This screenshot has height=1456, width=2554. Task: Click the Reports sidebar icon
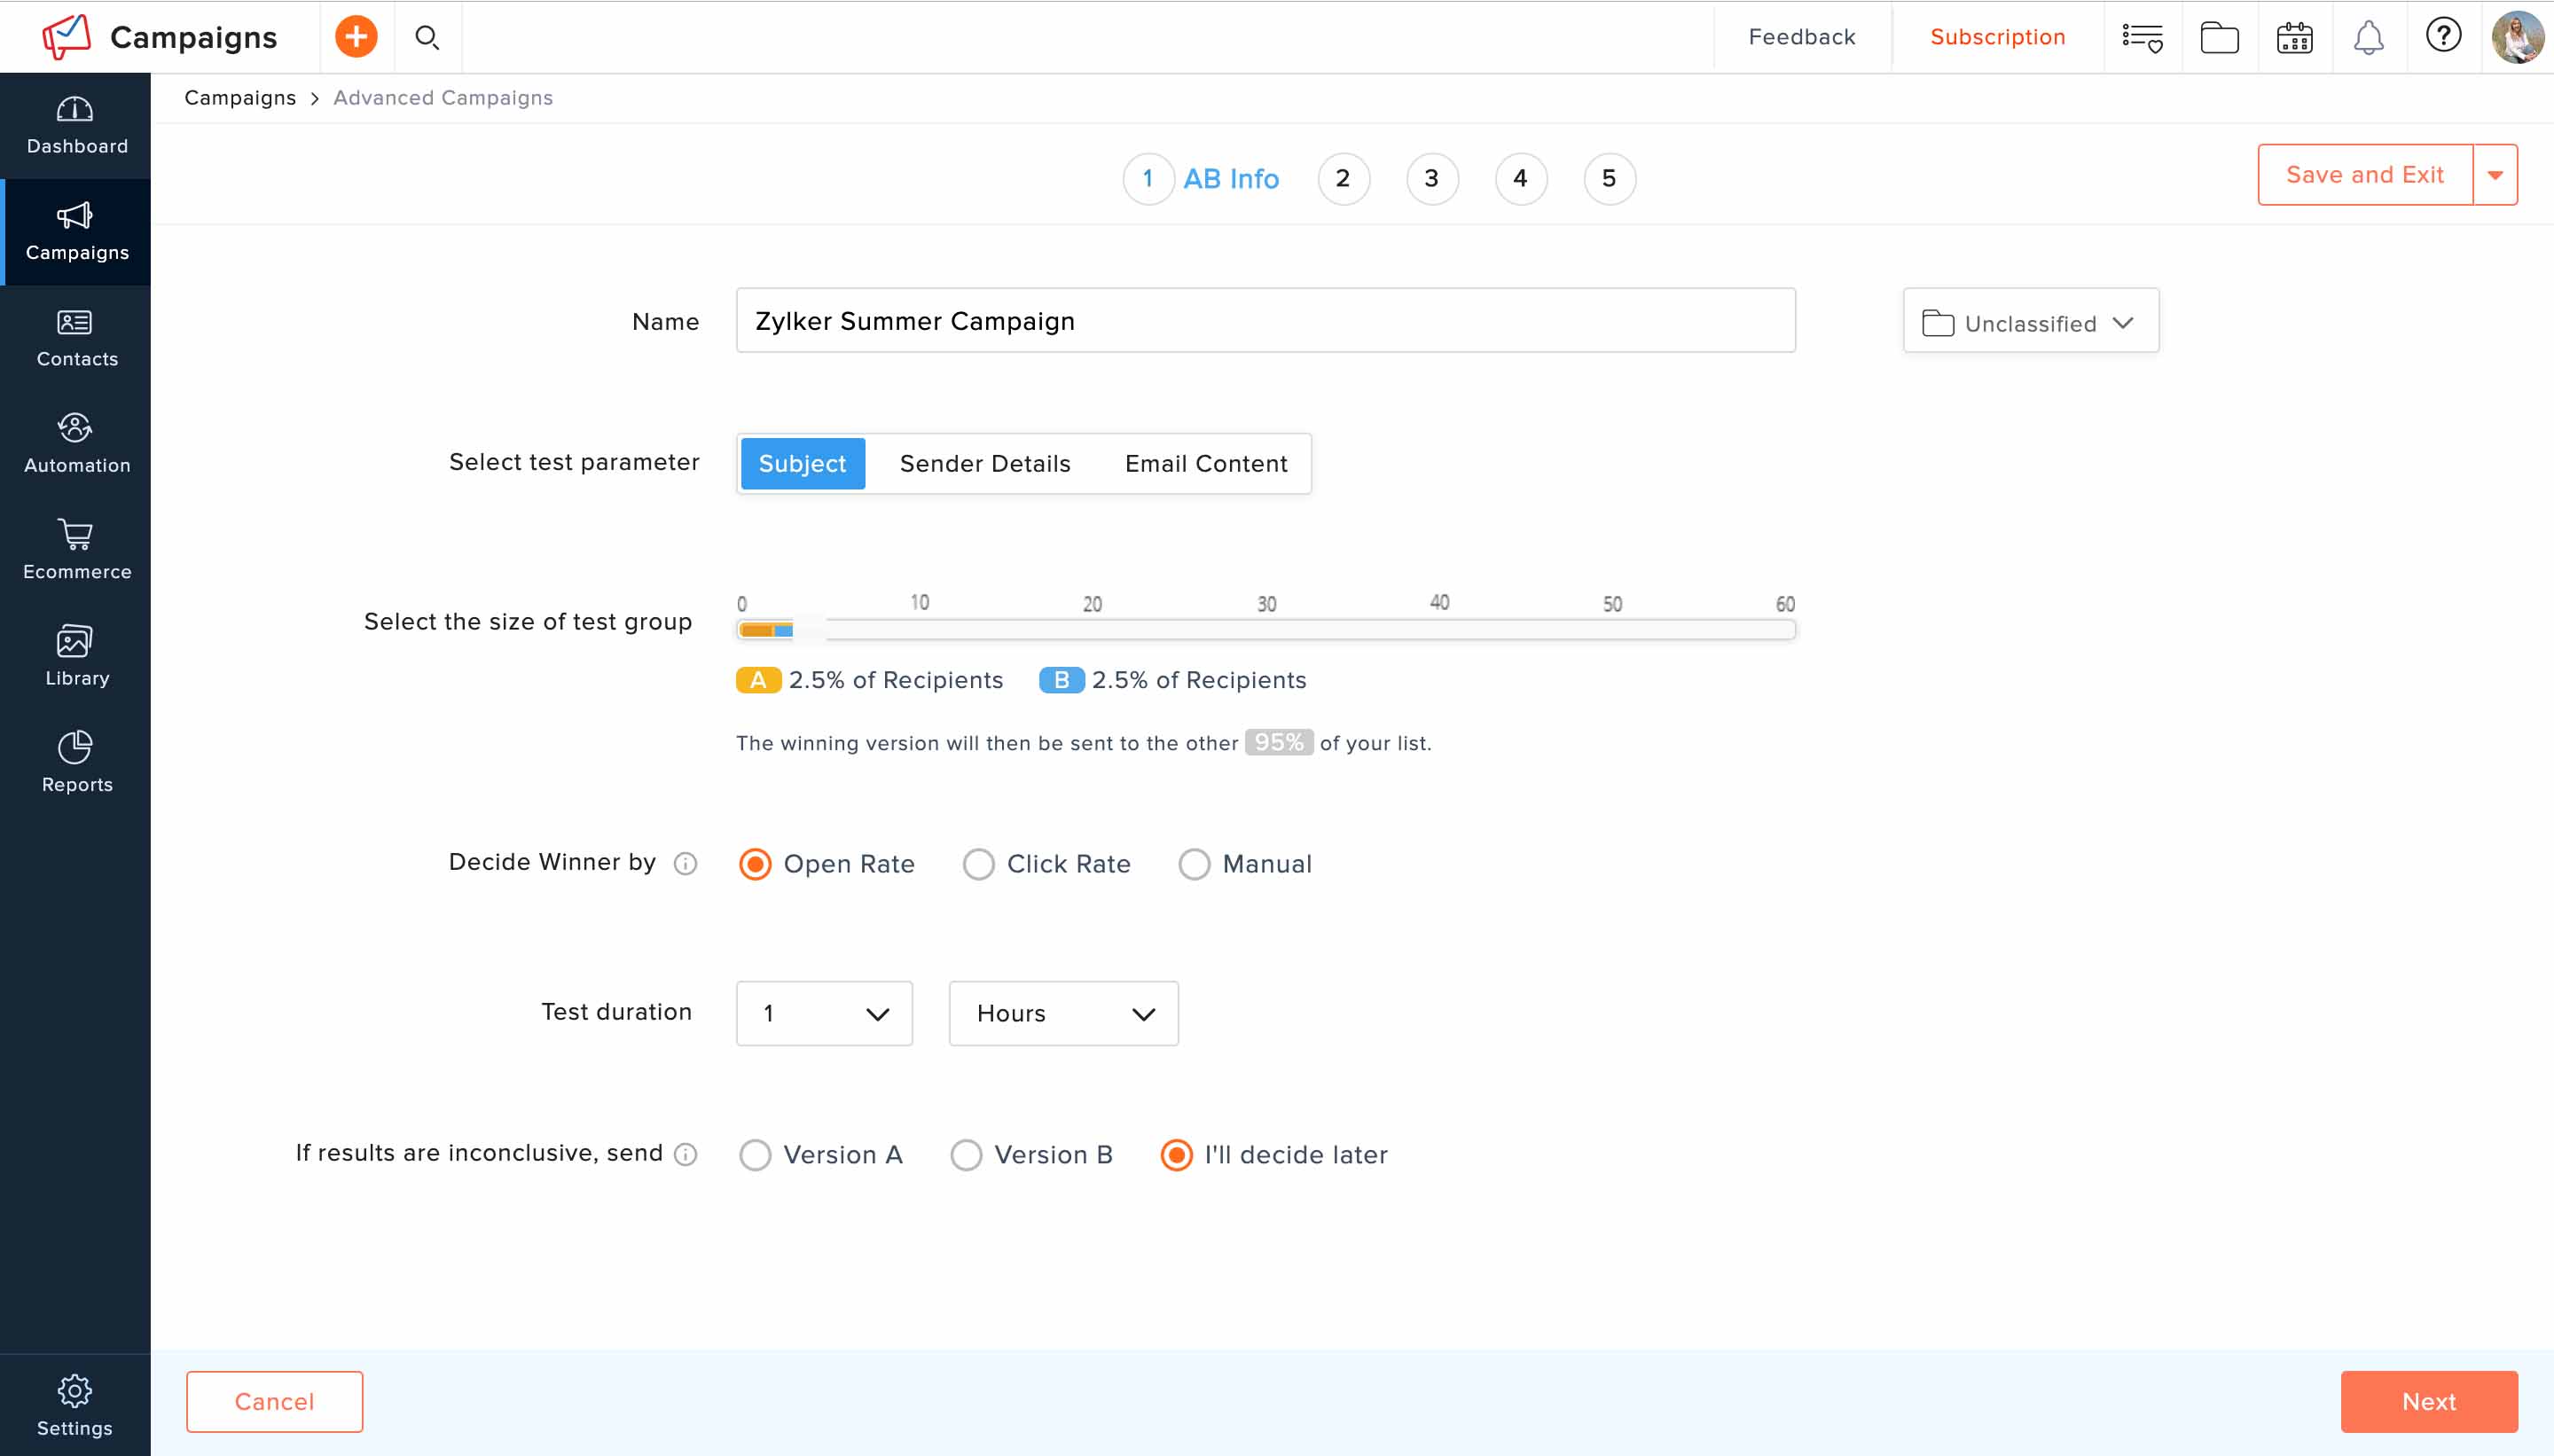pos(75,760)
